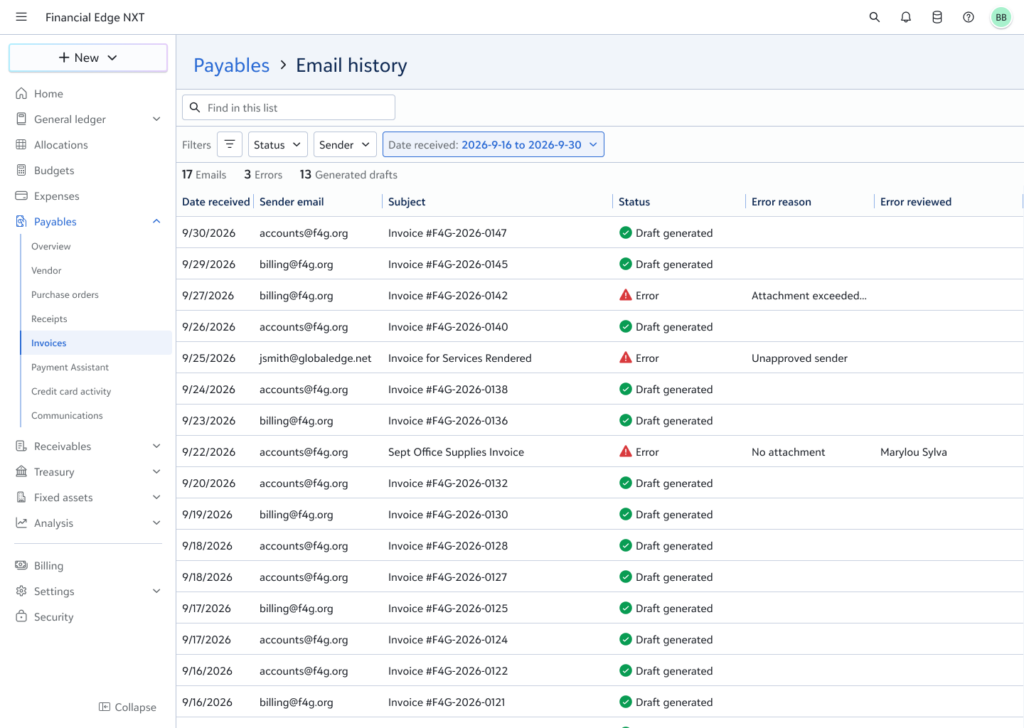Expand Receivables chevron

click(x=157, y=446)
